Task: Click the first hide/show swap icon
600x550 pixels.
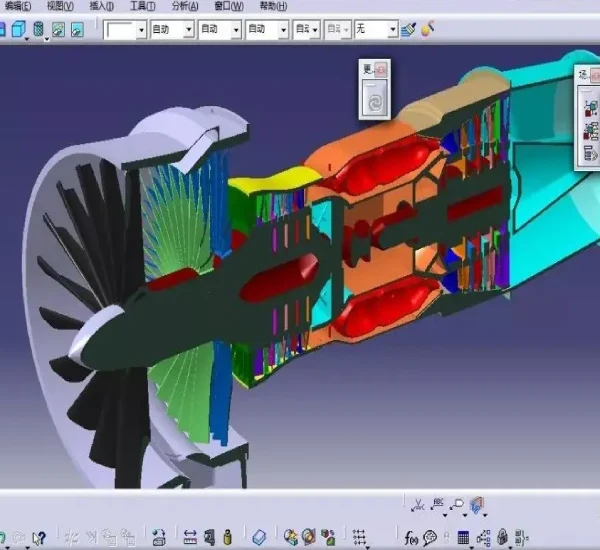Action: (59, 29)
